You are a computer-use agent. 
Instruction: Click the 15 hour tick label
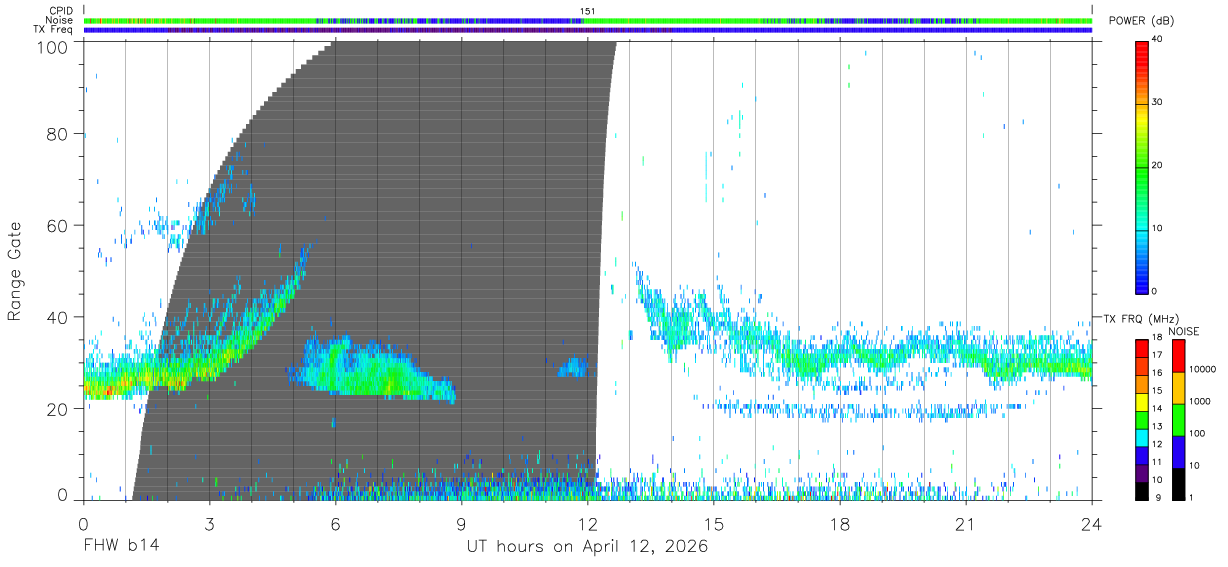point(714,523)
